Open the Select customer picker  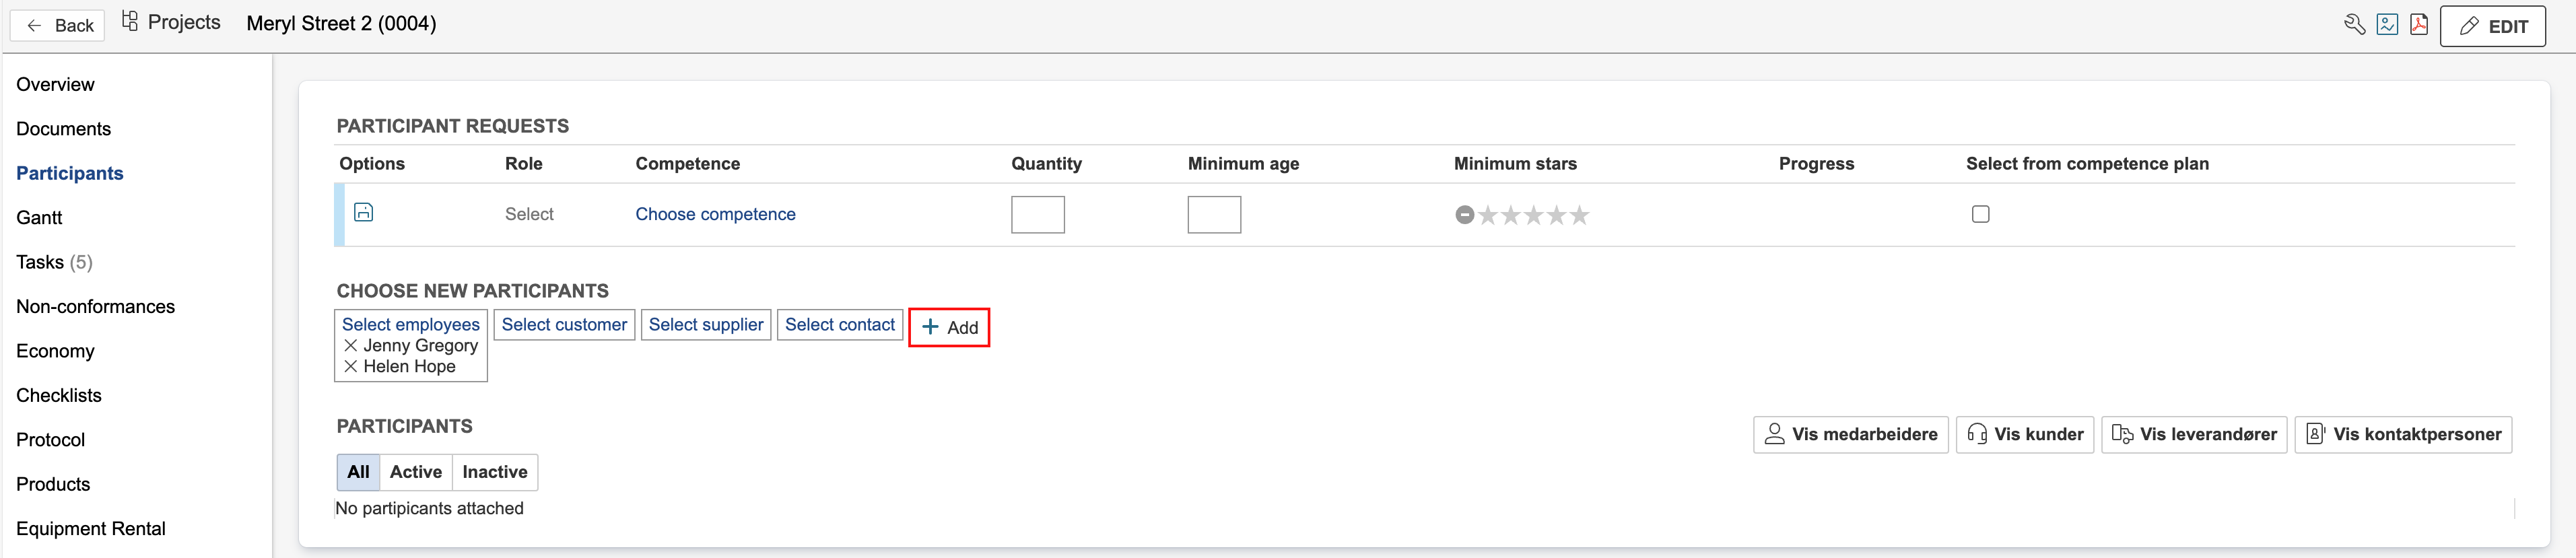pos(564,325)
